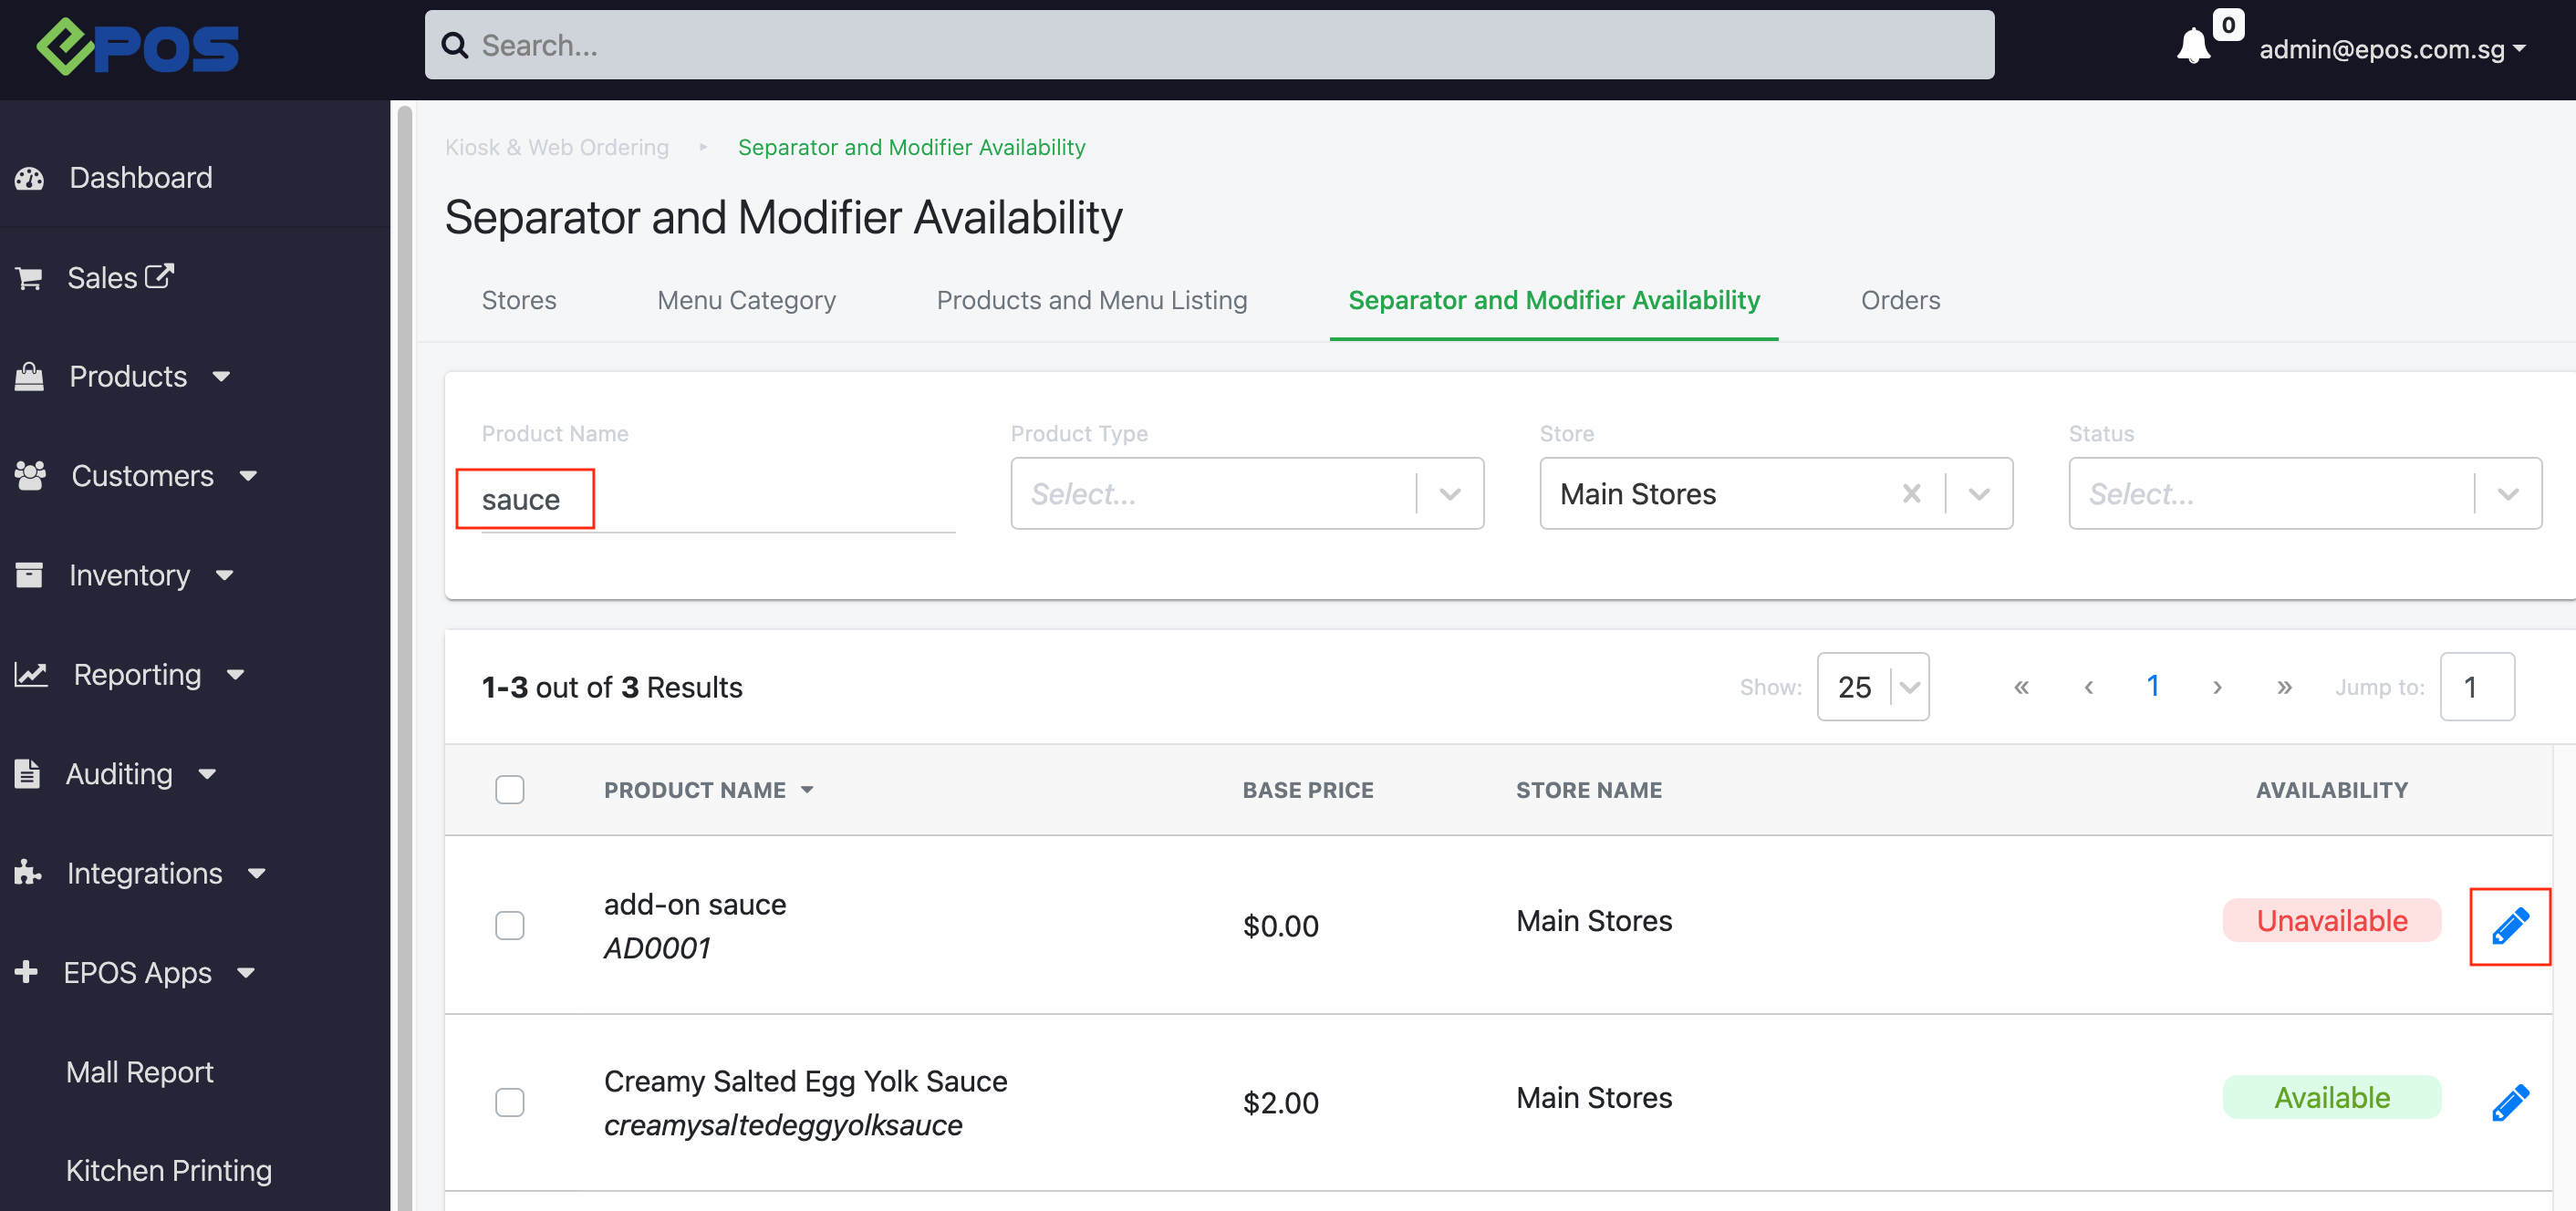Image resolution: width=2576 pixels, height=1211 pixels.
Task: Expand the Status filter dropdown
Action: [2304, 493]
